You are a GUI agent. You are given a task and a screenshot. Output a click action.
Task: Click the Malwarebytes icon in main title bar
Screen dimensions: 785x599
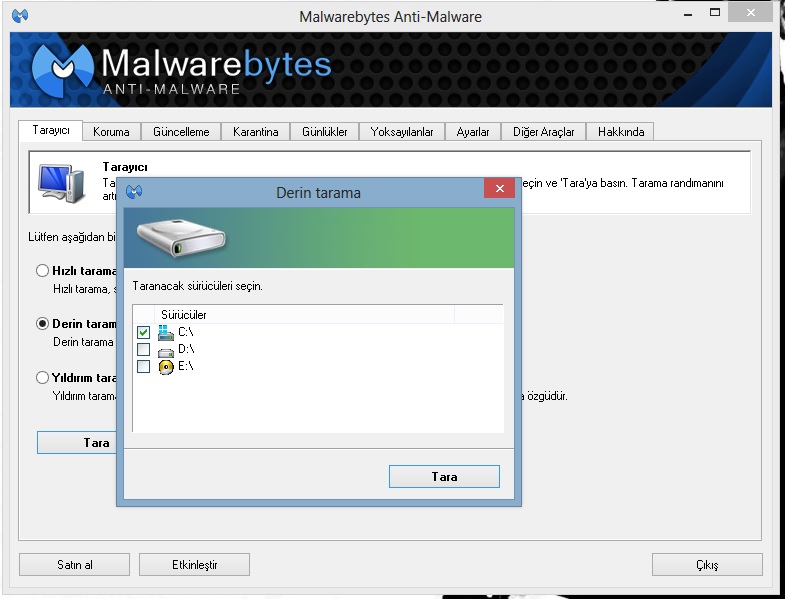coord(20,16)
